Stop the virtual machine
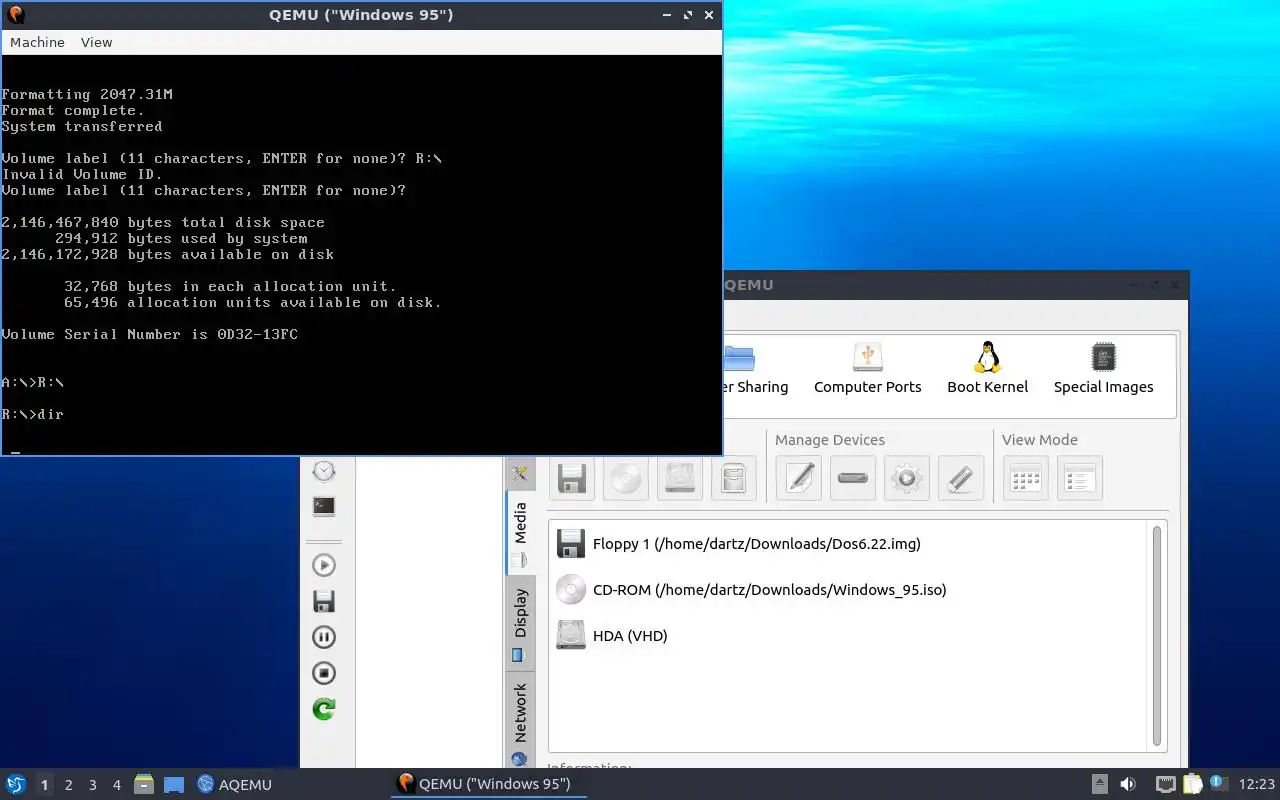This screenshot has width=1280, height=800. 324,673
